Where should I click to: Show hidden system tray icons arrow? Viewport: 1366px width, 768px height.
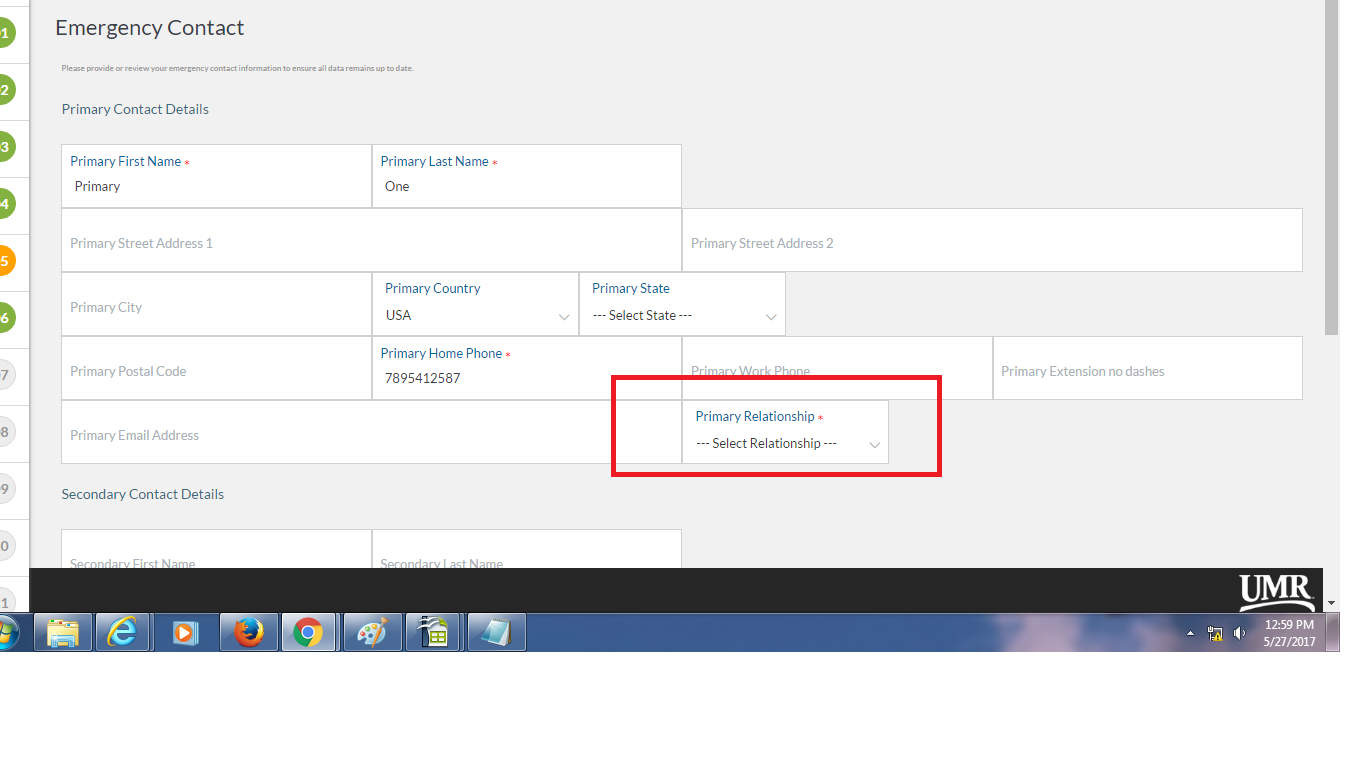(x=1190, y=633)
